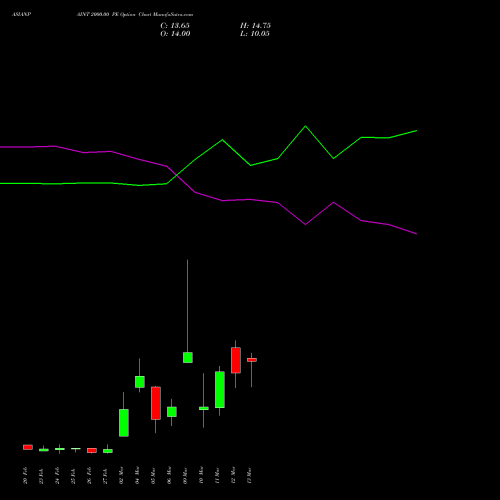Viewport: 500px width, 500px height.
Task: Select the small green candle above 27 Feb
Action: coord(108,451)
